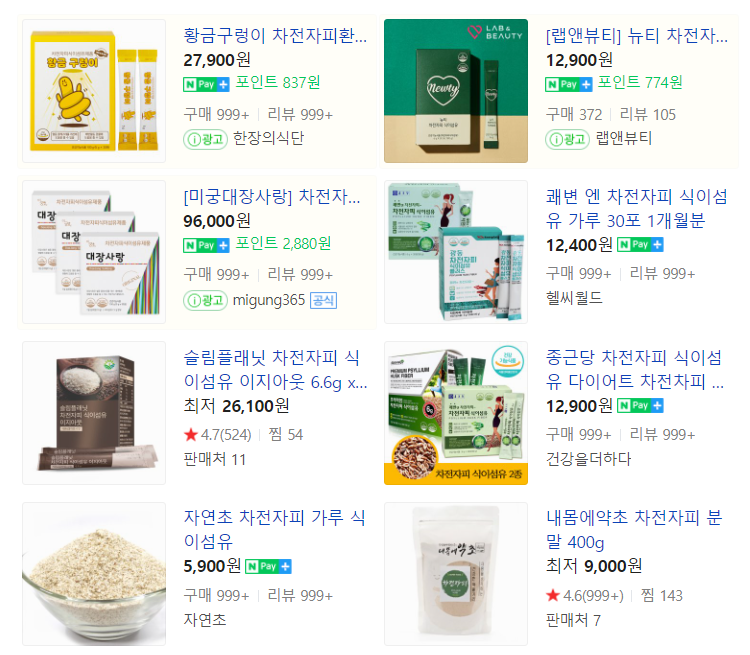Image resolution: width=750 pixels, height=655 pixels.
Task: Click the red star rating 4.7(524)
Action: 218,434
